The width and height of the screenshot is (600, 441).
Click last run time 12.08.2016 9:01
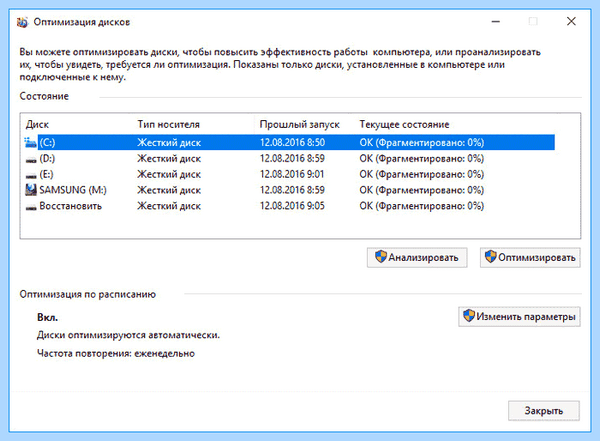tap(292, 174)
